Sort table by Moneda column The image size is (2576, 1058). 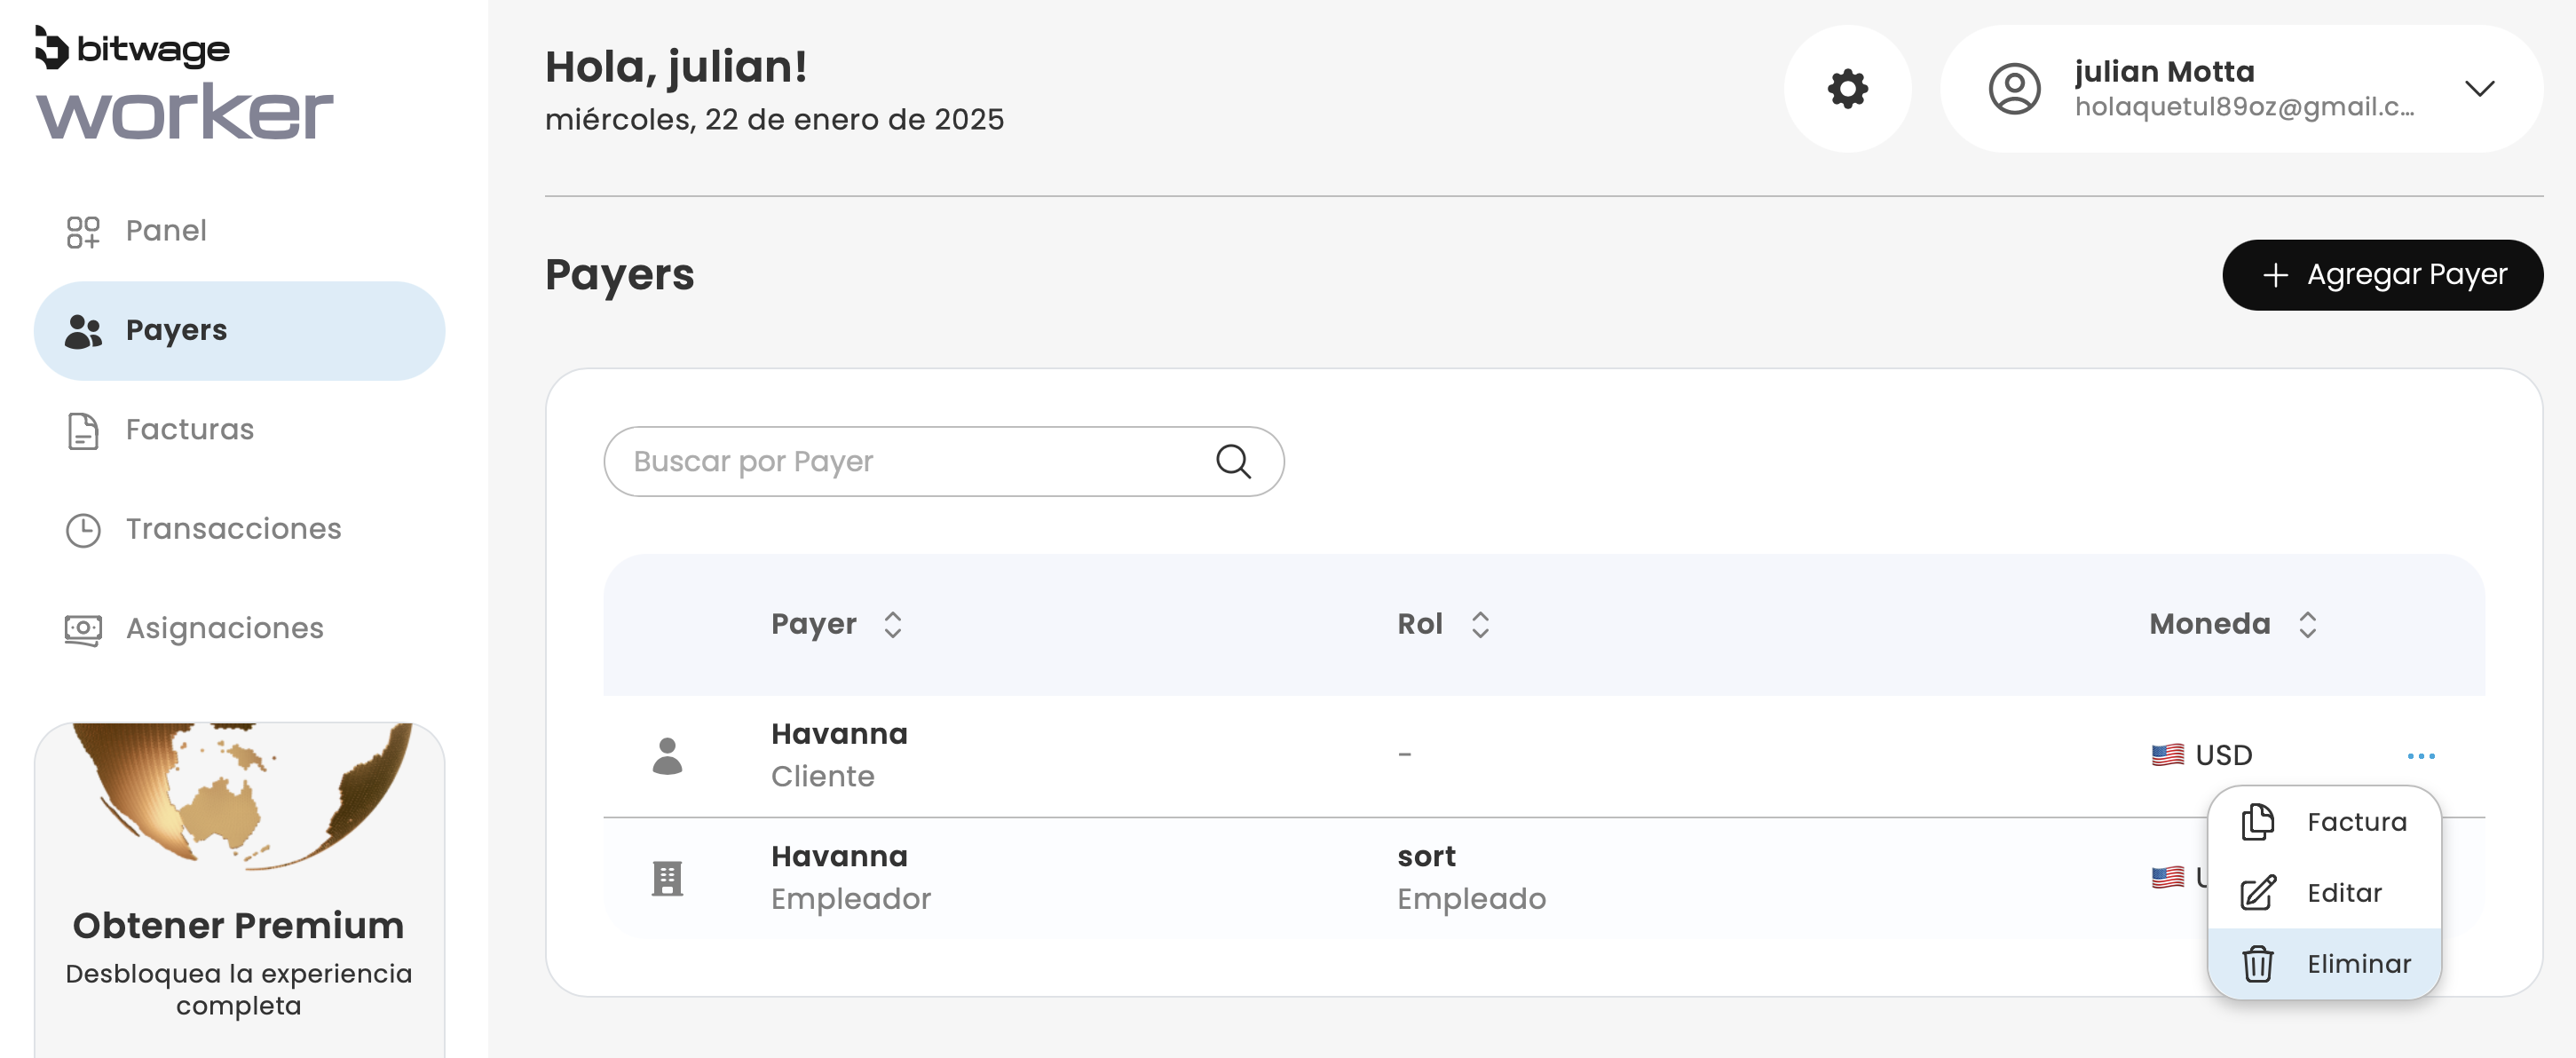[2306, 624]
